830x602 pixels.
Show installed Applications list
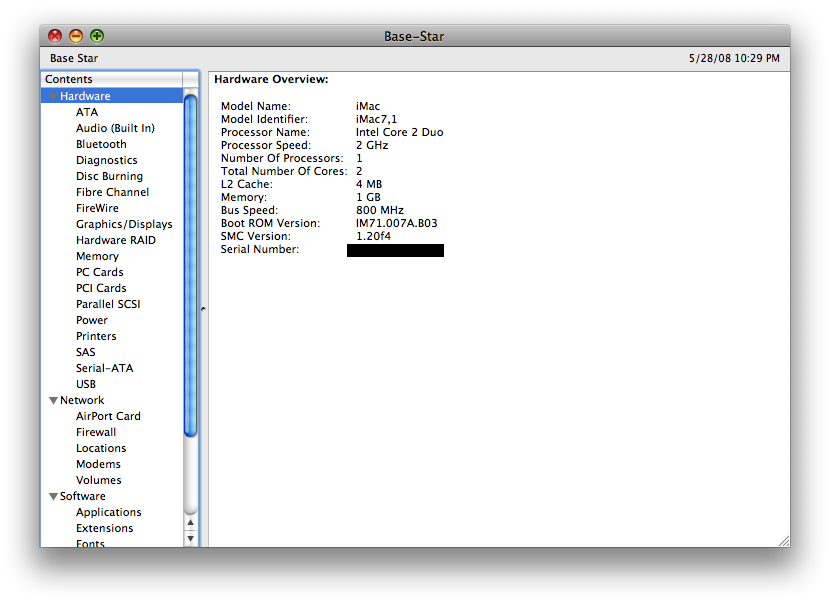109,513
